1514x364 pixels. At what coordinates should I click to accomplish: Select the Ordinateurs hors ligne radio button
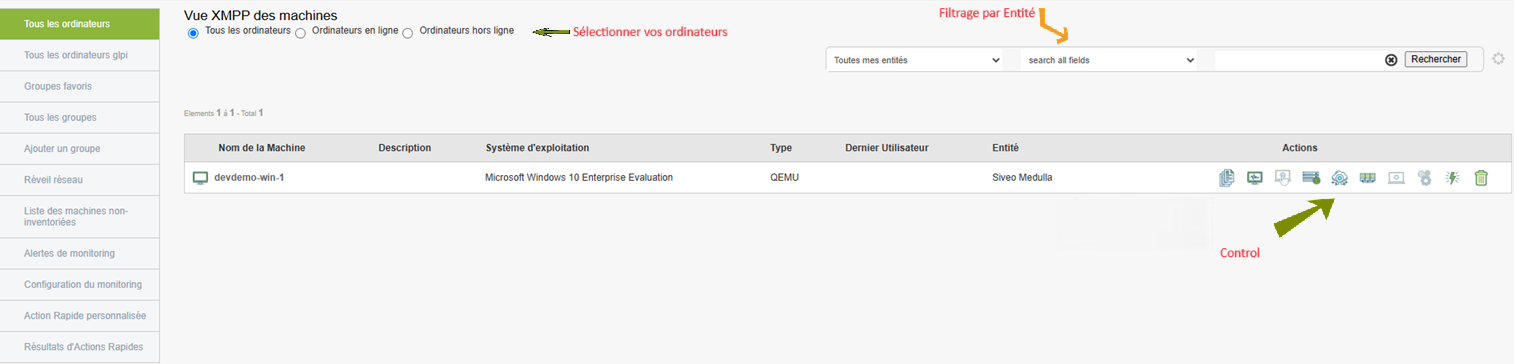(x=407, y=33)
